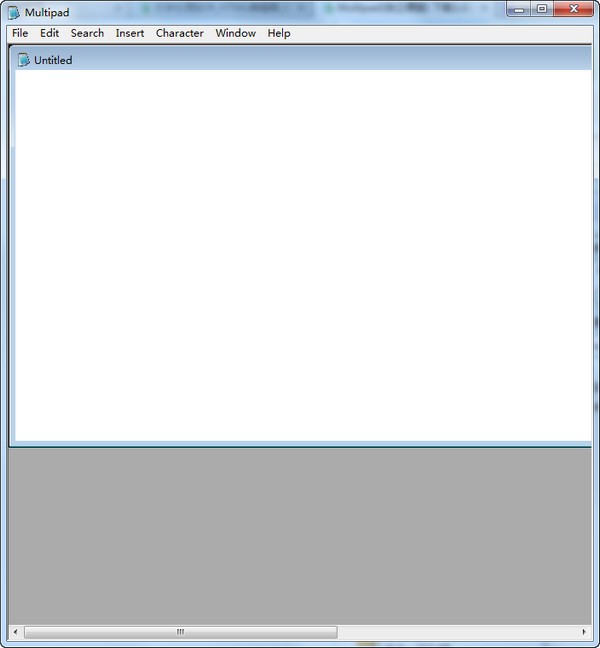Open the Search menu
The width and height of the screenshot is (600, 648).
(87, 33)
